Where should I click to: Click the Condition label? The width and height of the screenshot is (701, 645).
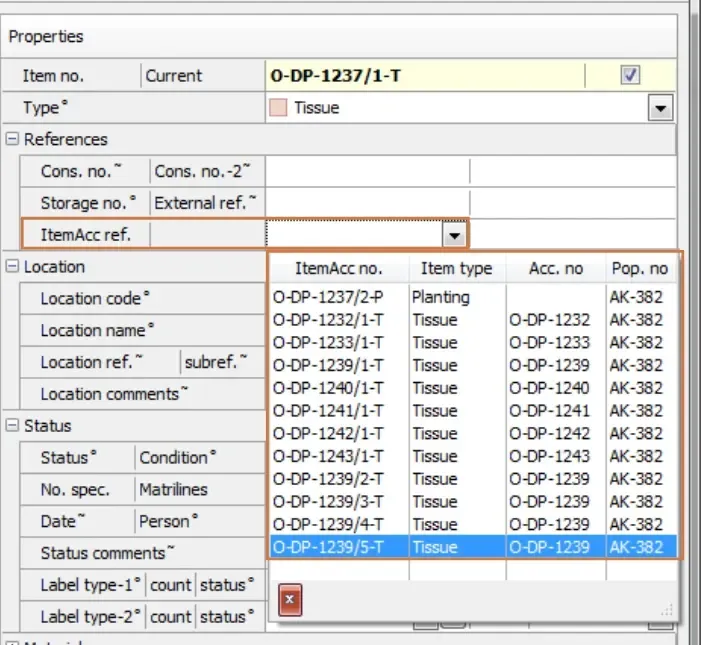click(177, 457)
